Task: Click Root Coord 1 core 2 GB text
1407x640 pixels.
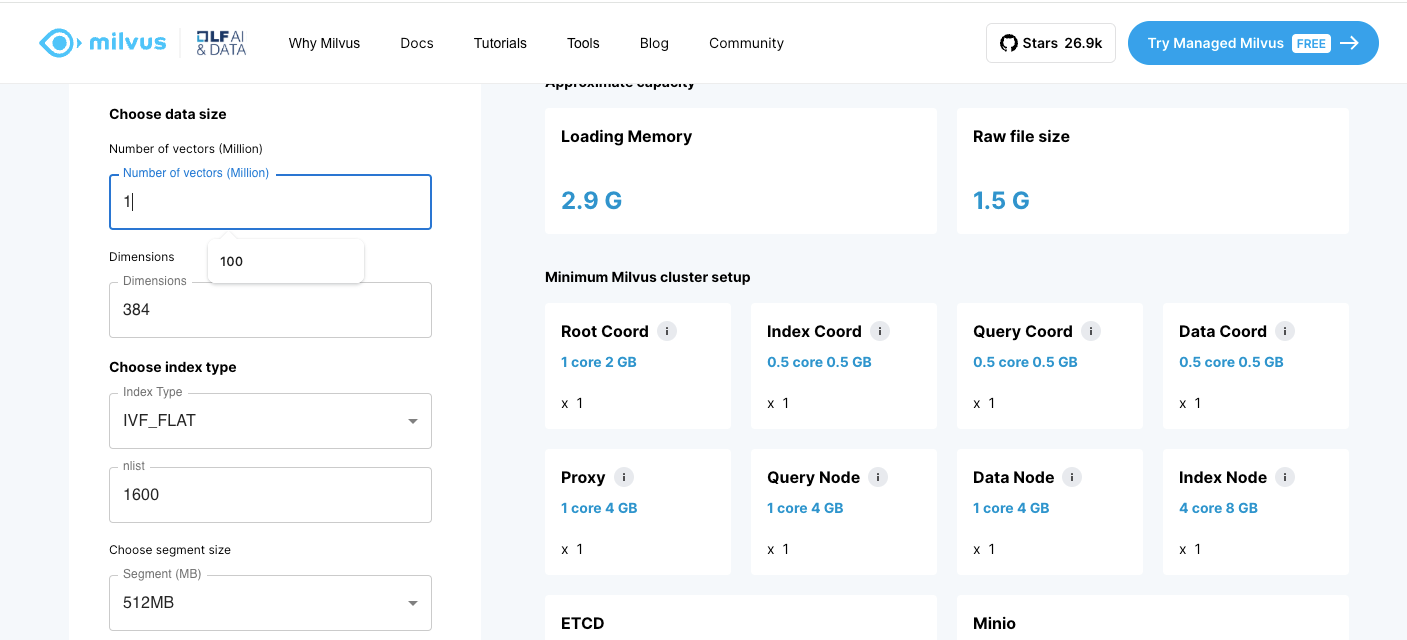Action: 599,362
